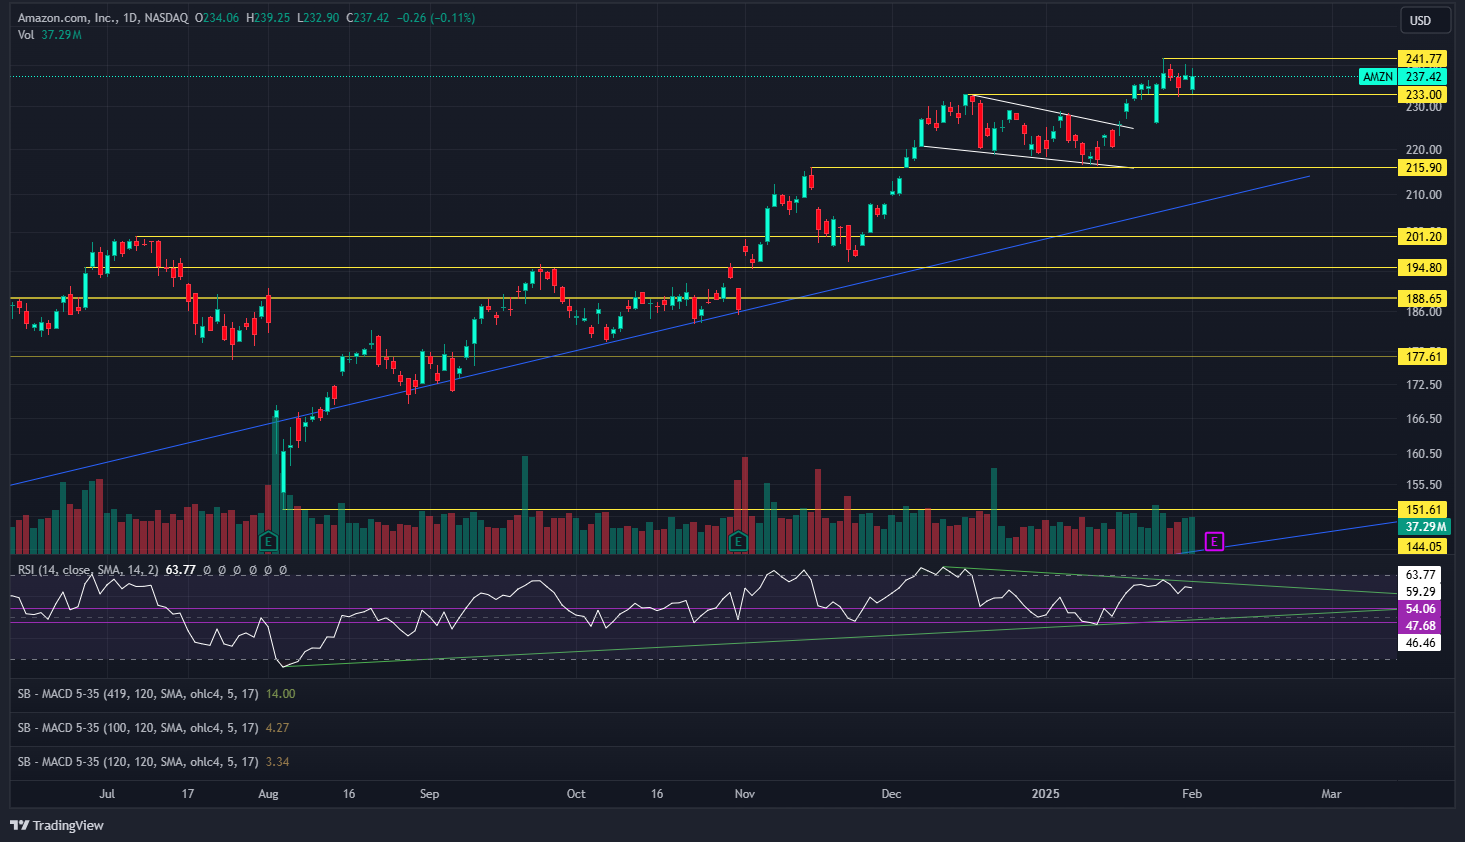The image size is (1465, 842).
Task: Click the Nov label on time axis
Action: tap(744, 794)
